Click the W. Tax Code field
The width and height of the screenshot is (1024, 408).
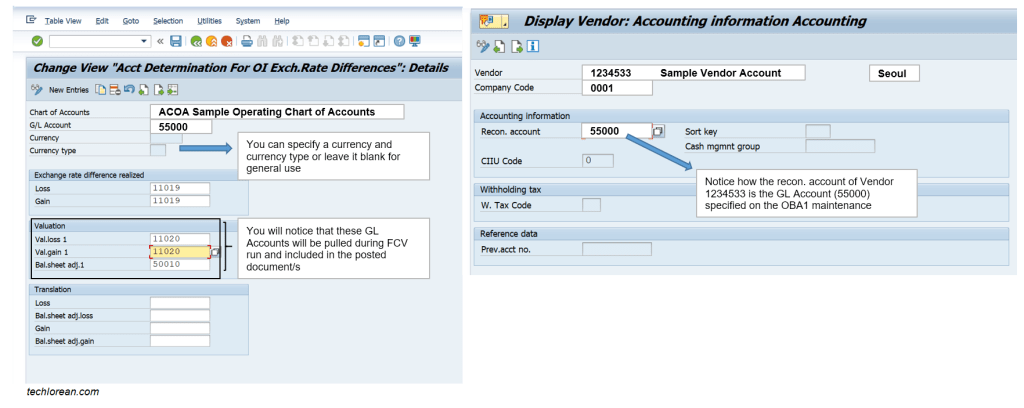point(591,205)
